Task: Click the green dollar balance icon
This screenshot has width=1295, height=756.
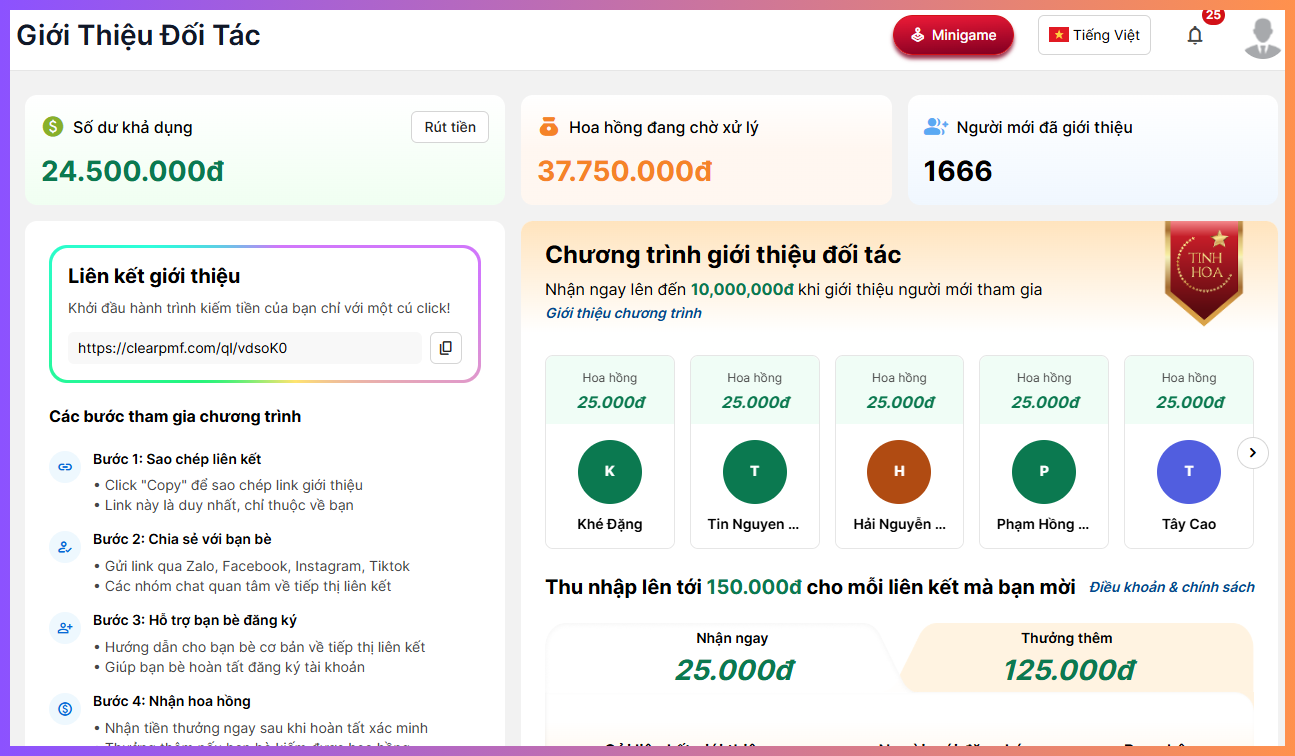Action: (53, 127)
